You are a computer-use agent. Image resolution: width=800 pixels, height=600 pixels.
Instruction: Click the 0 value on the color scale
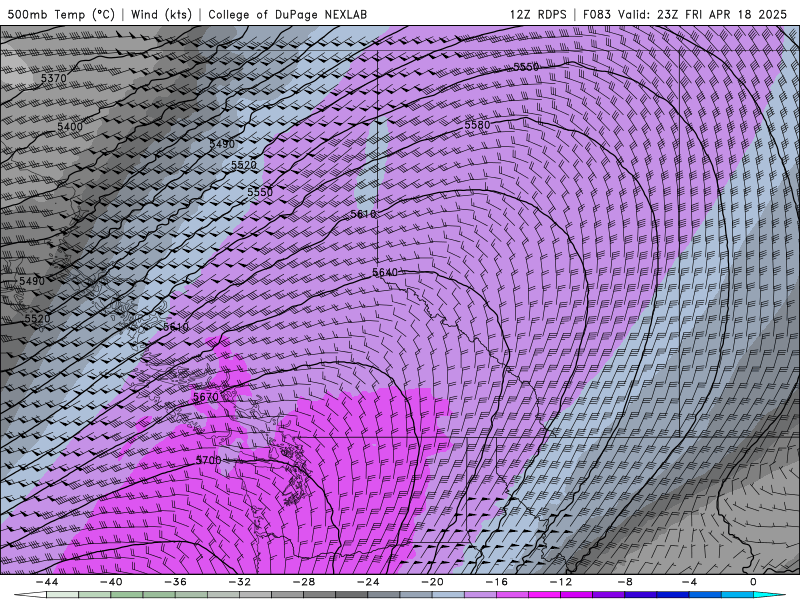(754, 582)
